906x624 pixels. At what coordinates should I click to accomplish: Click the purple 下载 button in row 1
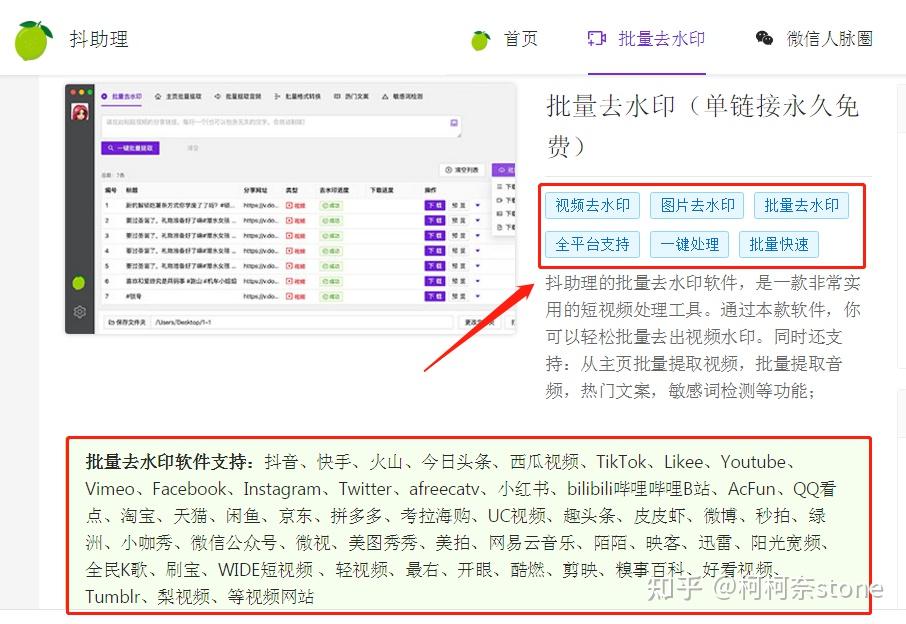[435, 205]
